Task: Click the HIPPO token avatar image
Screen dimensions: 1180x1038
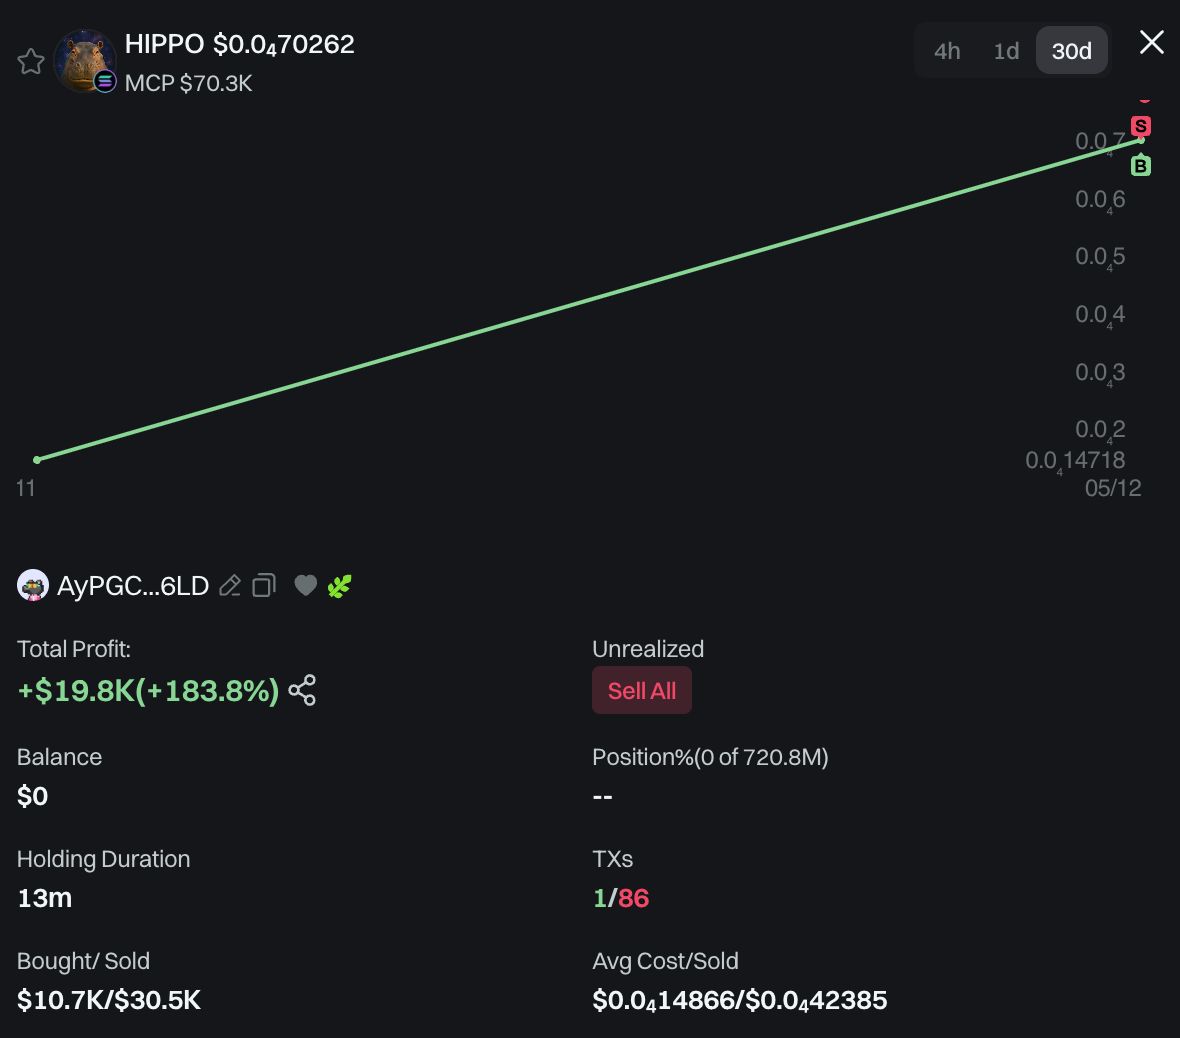Action: click(82, 58)
